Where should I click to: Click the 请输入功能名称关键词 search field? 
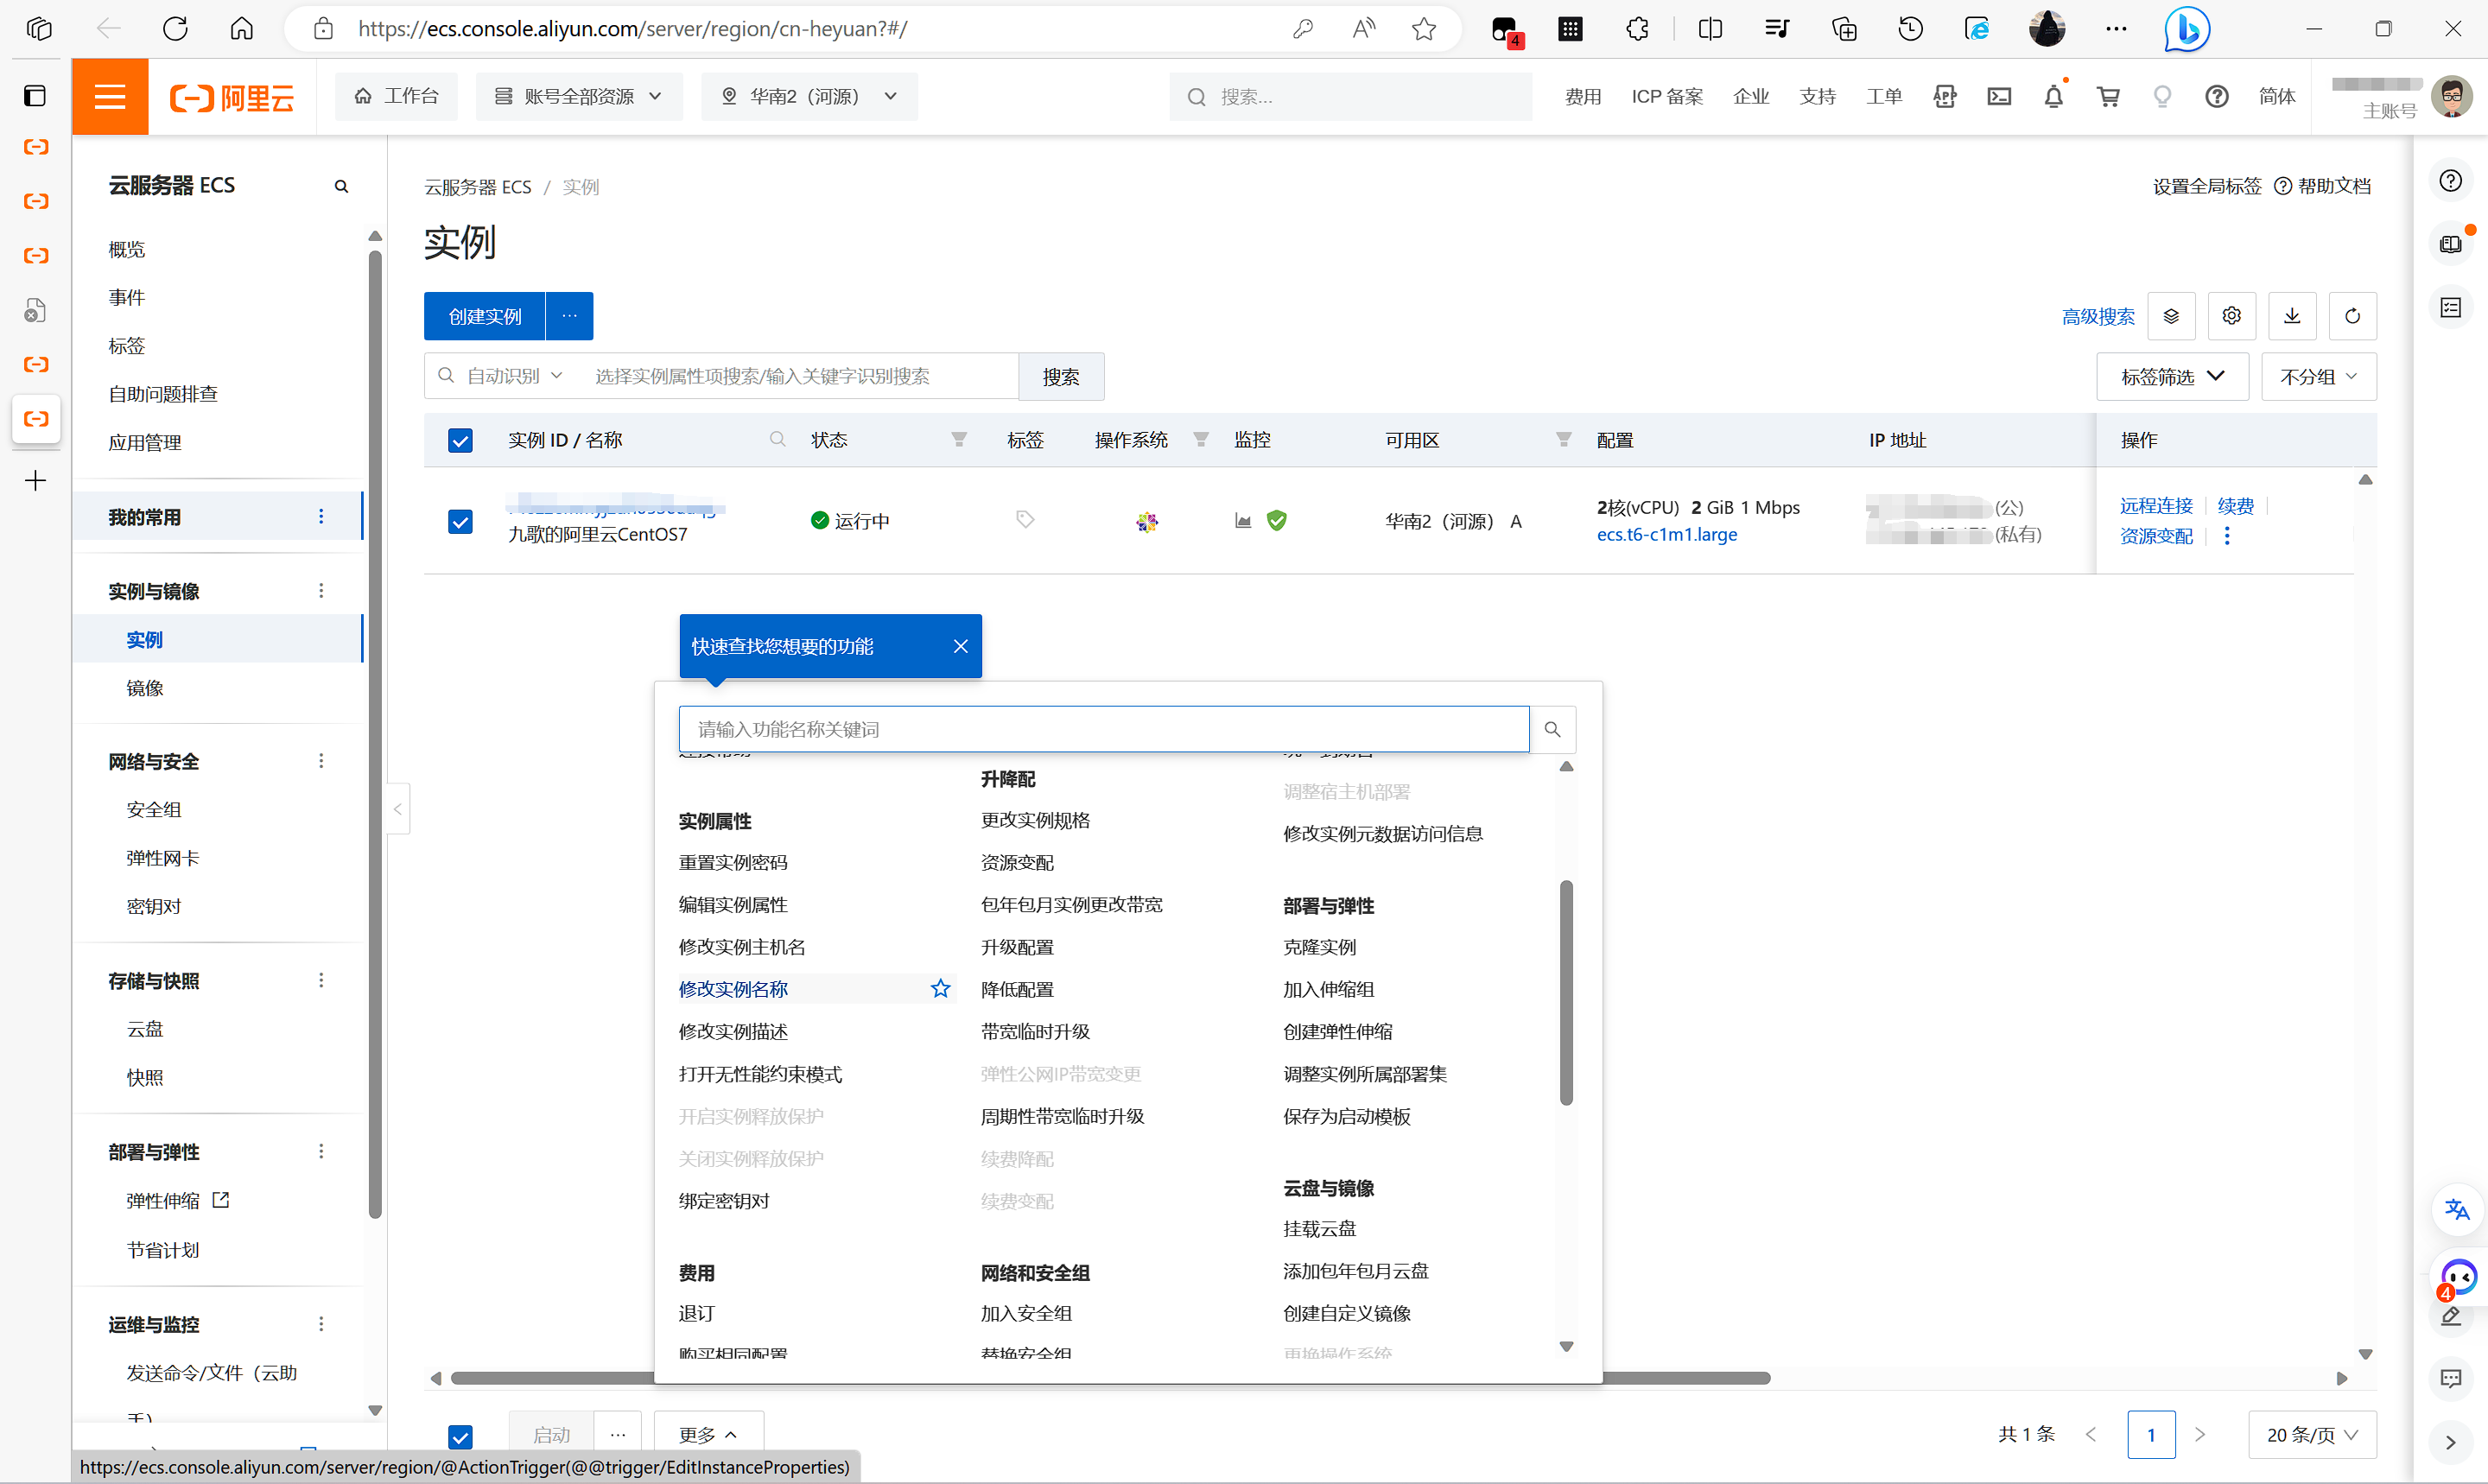pyautogui.click(x=1102, y=729)
